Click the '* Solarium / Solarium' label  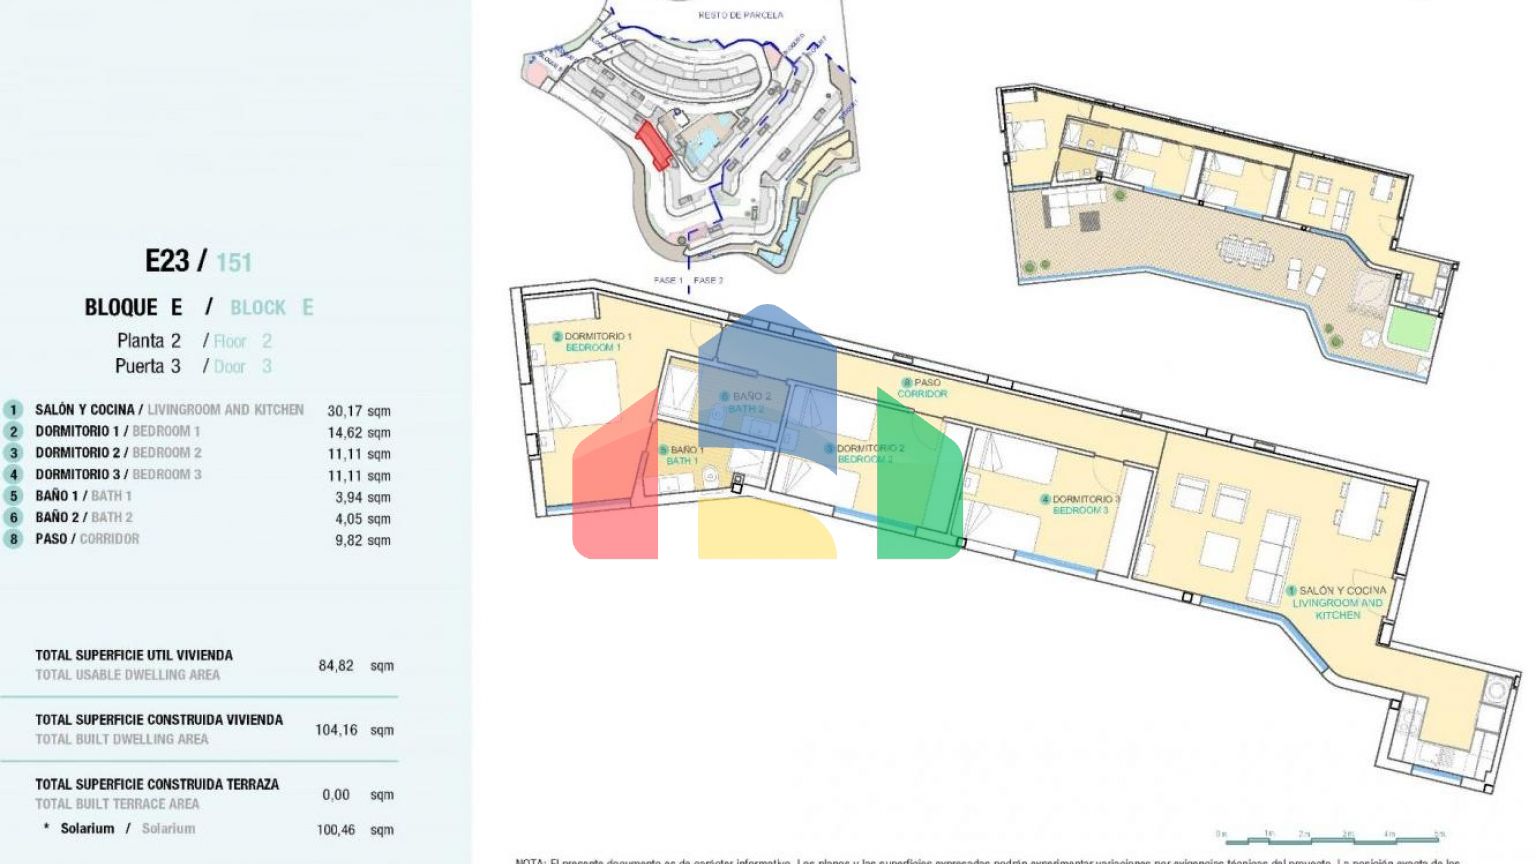(119, 829)
